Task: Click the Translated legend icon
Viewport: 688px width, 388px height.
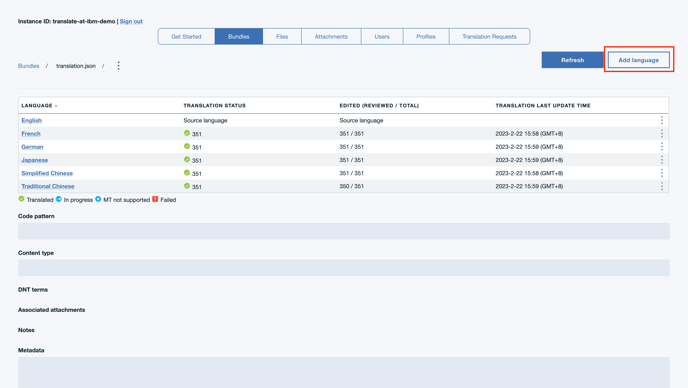Action: [22, 199]
